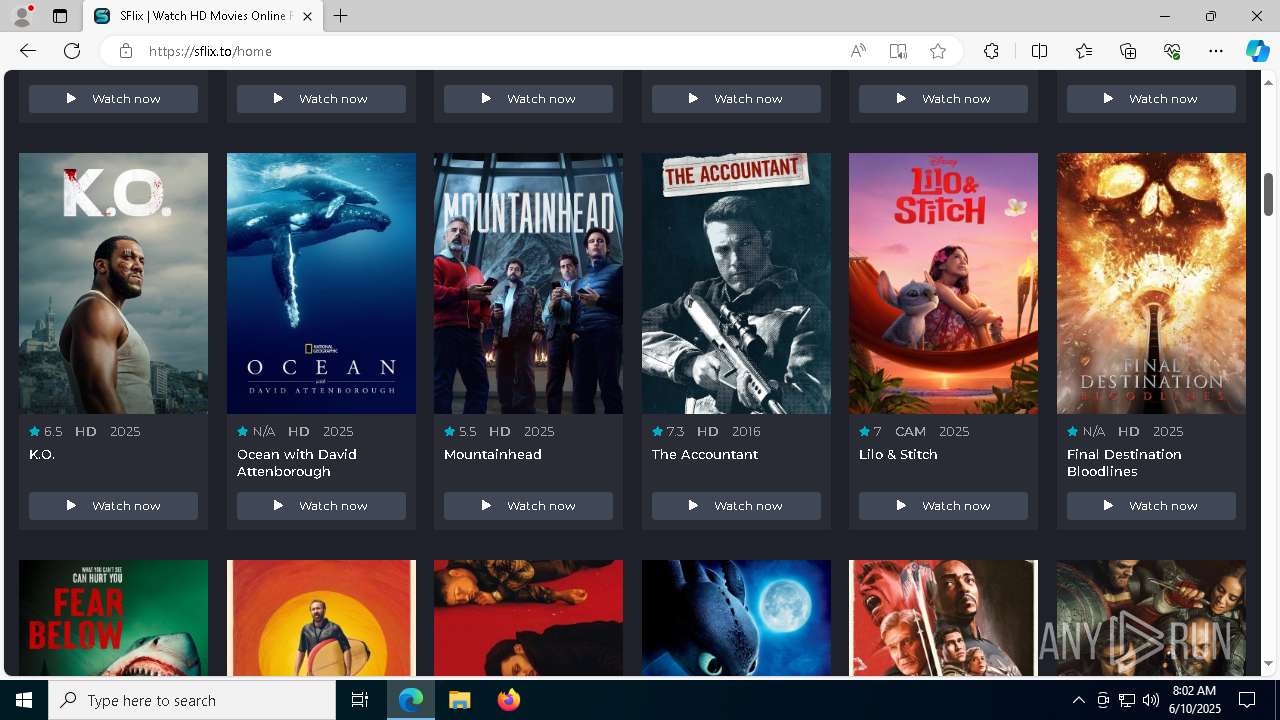Image resolution: width=1280 pixels, height=720 pixels.
Task: Open Ocean with David Attenborough poster
Action: 321,283
